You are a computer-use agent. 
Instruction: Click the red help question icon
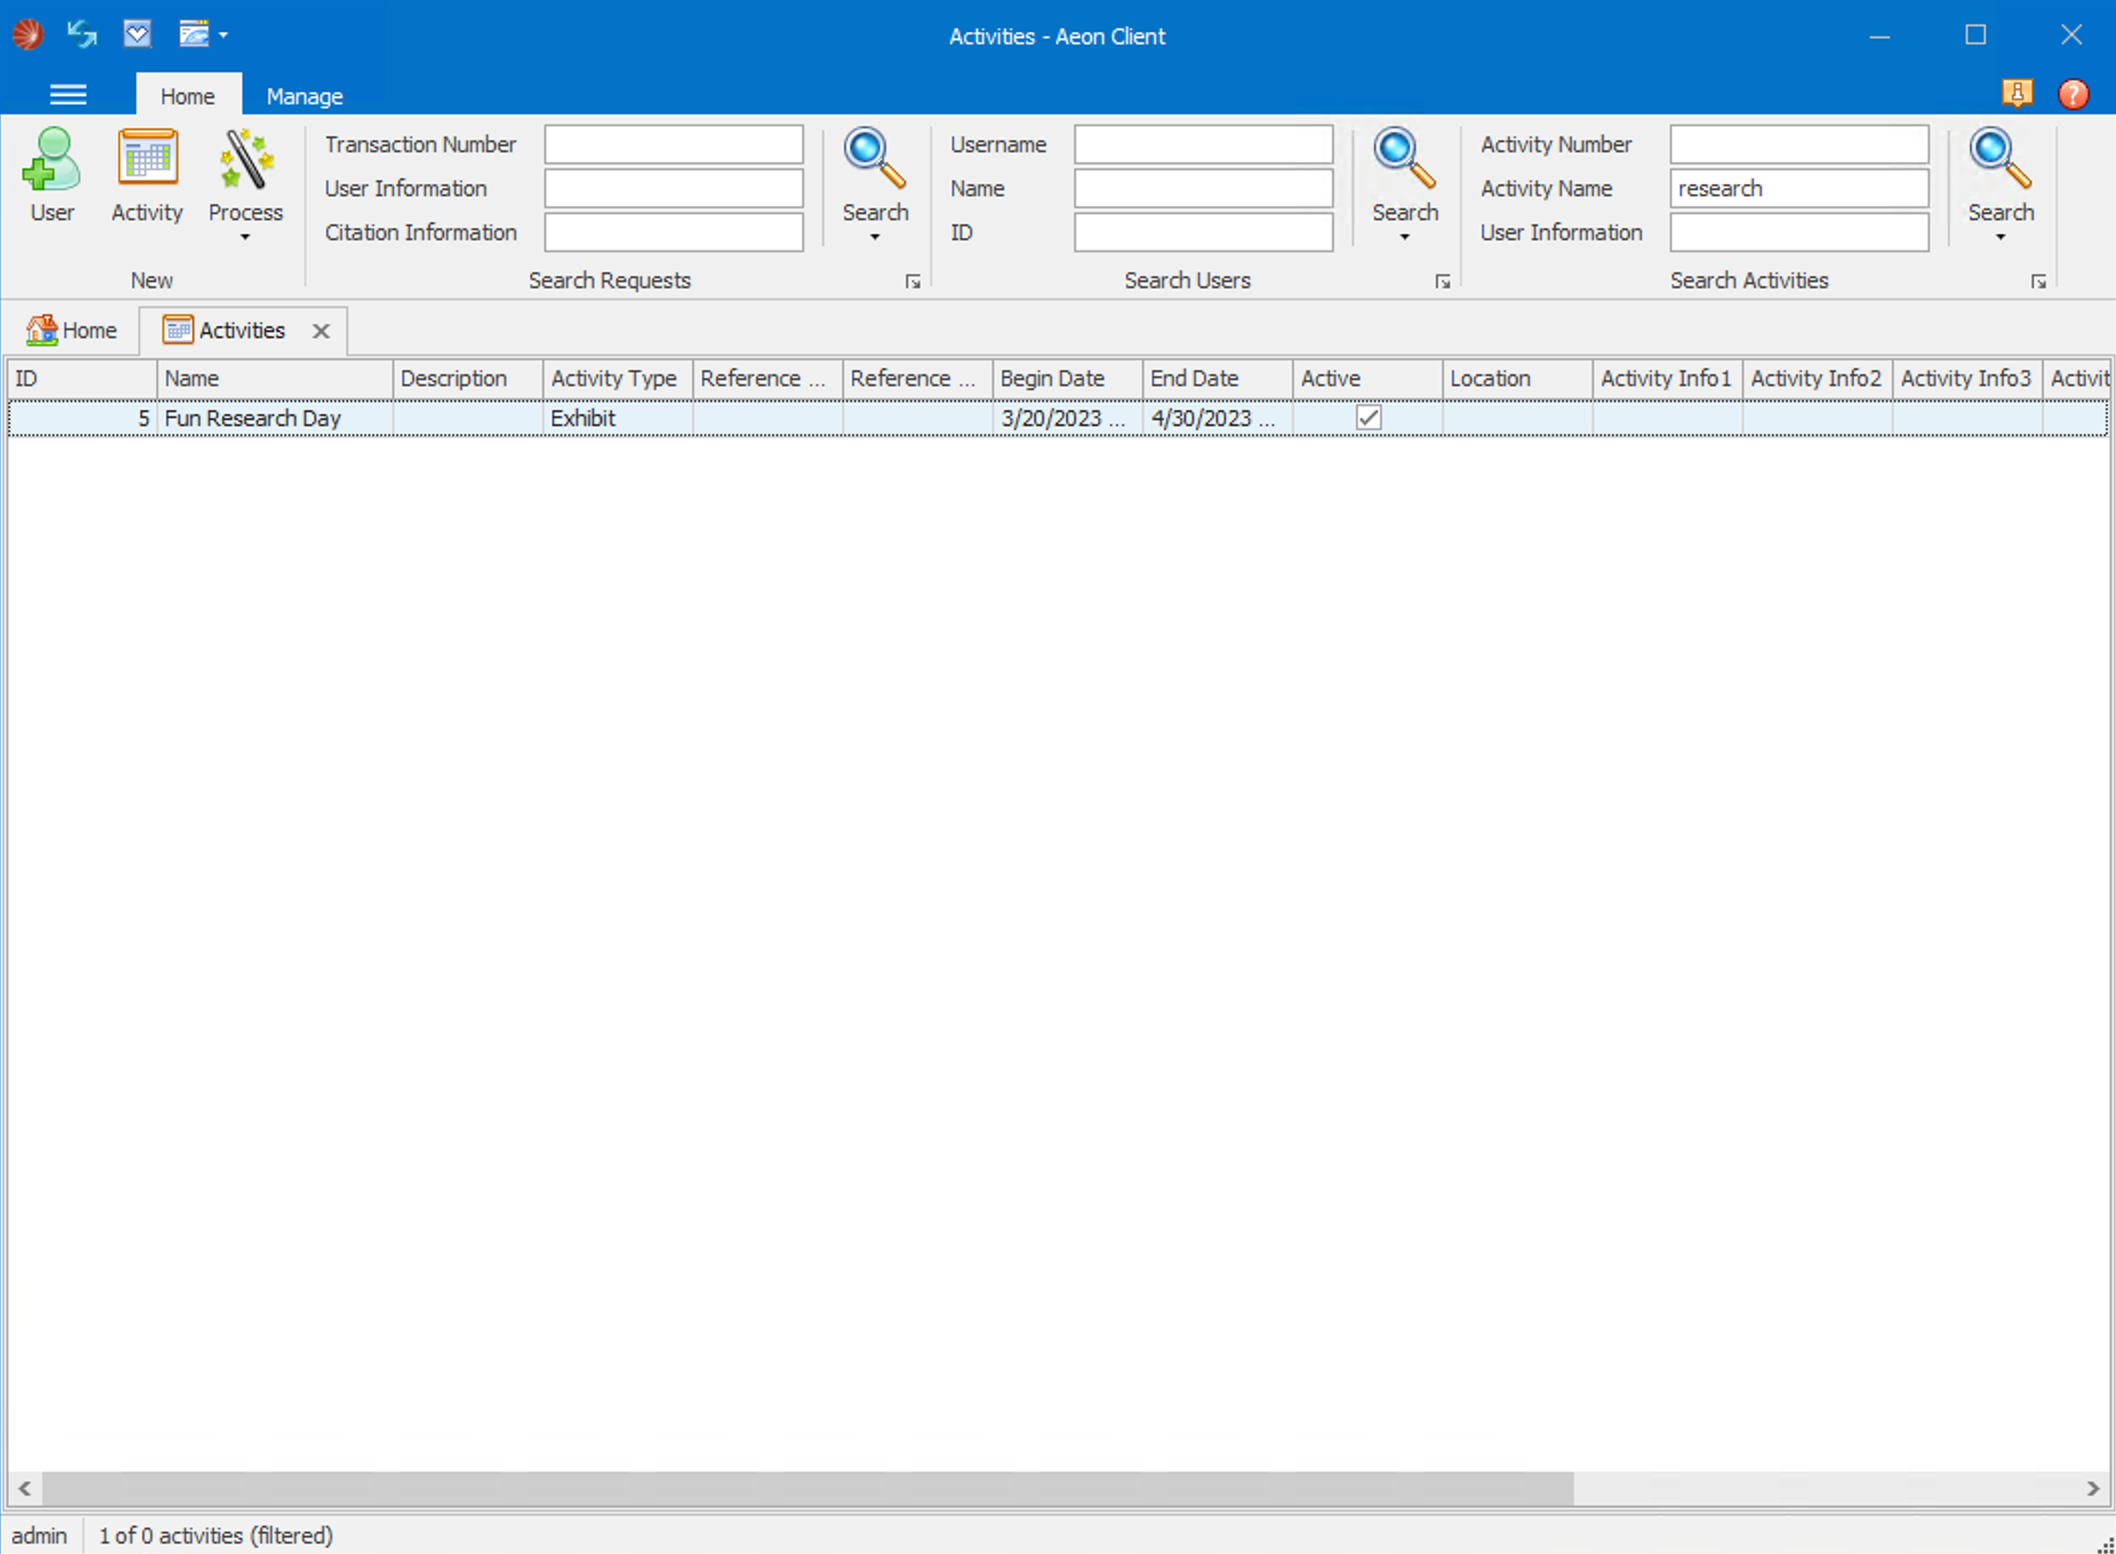[x=2073, y=94]
